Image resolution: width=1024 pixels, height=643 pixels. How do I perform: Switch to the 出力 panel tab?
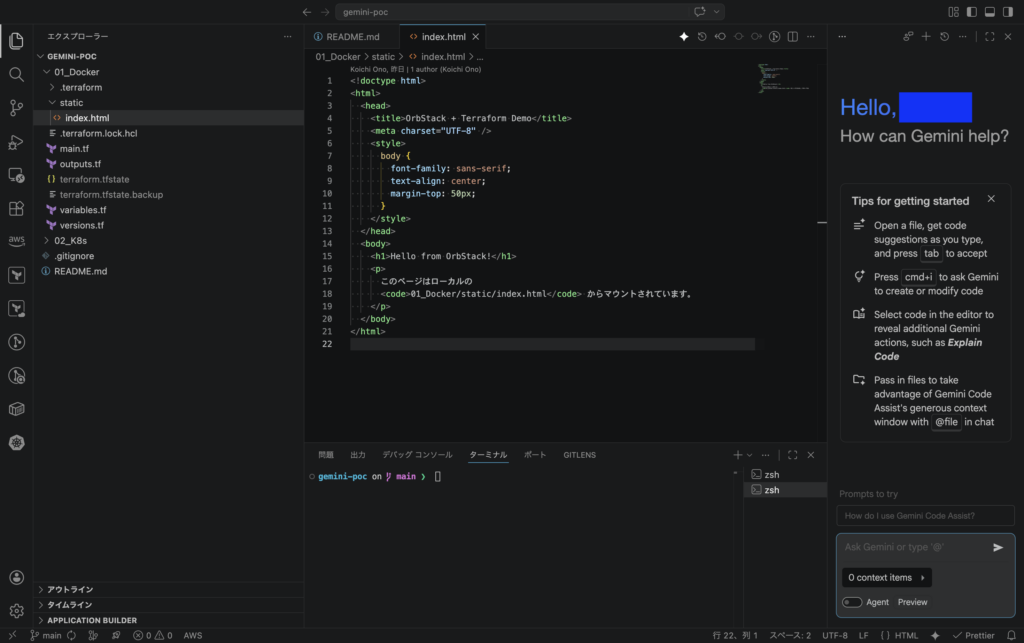357,455
